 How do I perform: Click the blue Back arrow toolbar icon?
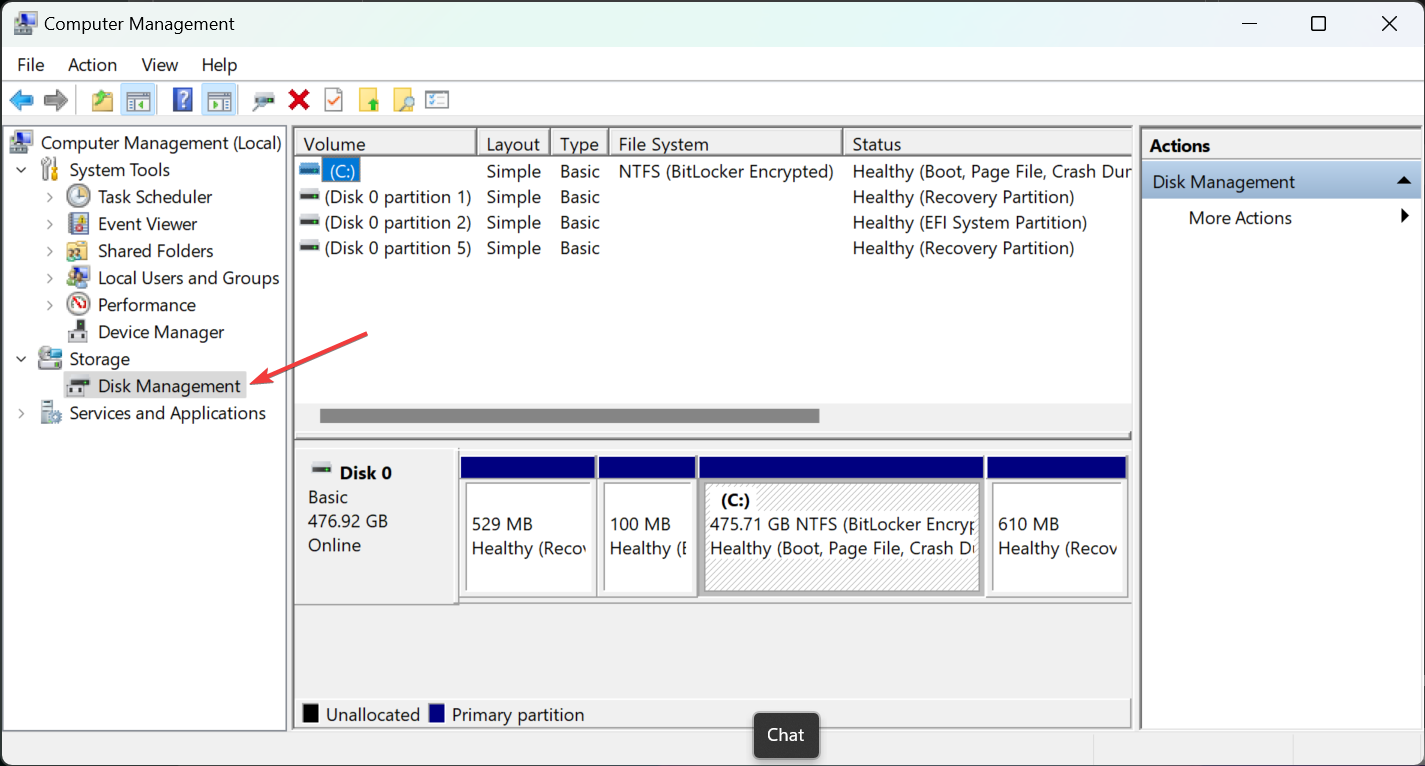[x=21, y=100]
